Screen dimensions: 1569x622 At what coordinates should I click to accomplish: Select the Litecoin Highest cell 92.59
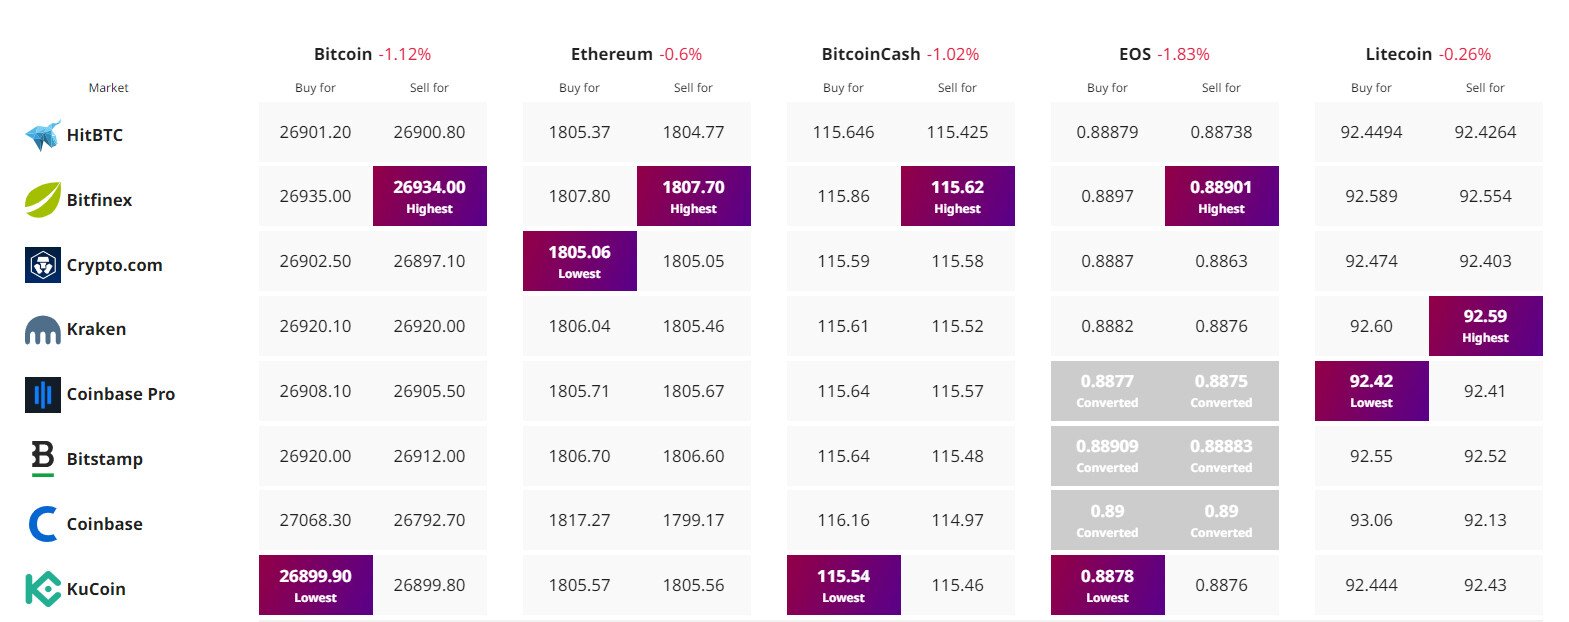coord(1485,326)
